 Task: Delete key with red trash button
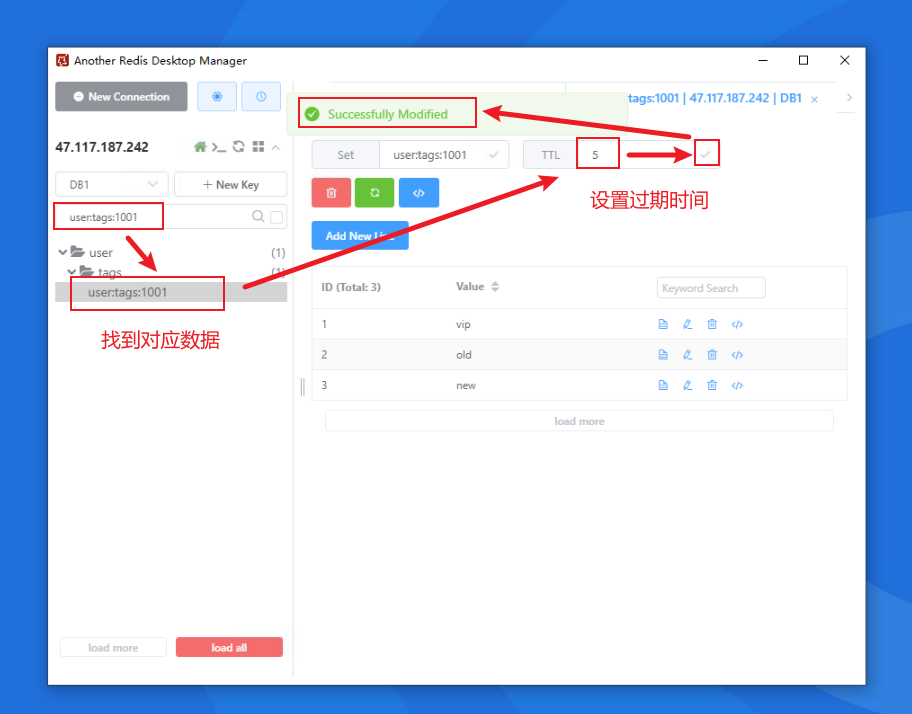332,192
